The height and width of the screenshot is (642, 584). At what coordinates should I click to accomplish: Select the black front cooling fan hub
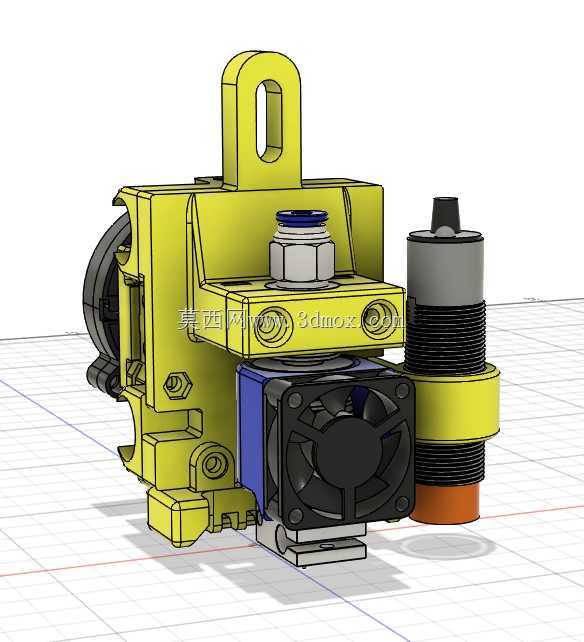(349, 451)
